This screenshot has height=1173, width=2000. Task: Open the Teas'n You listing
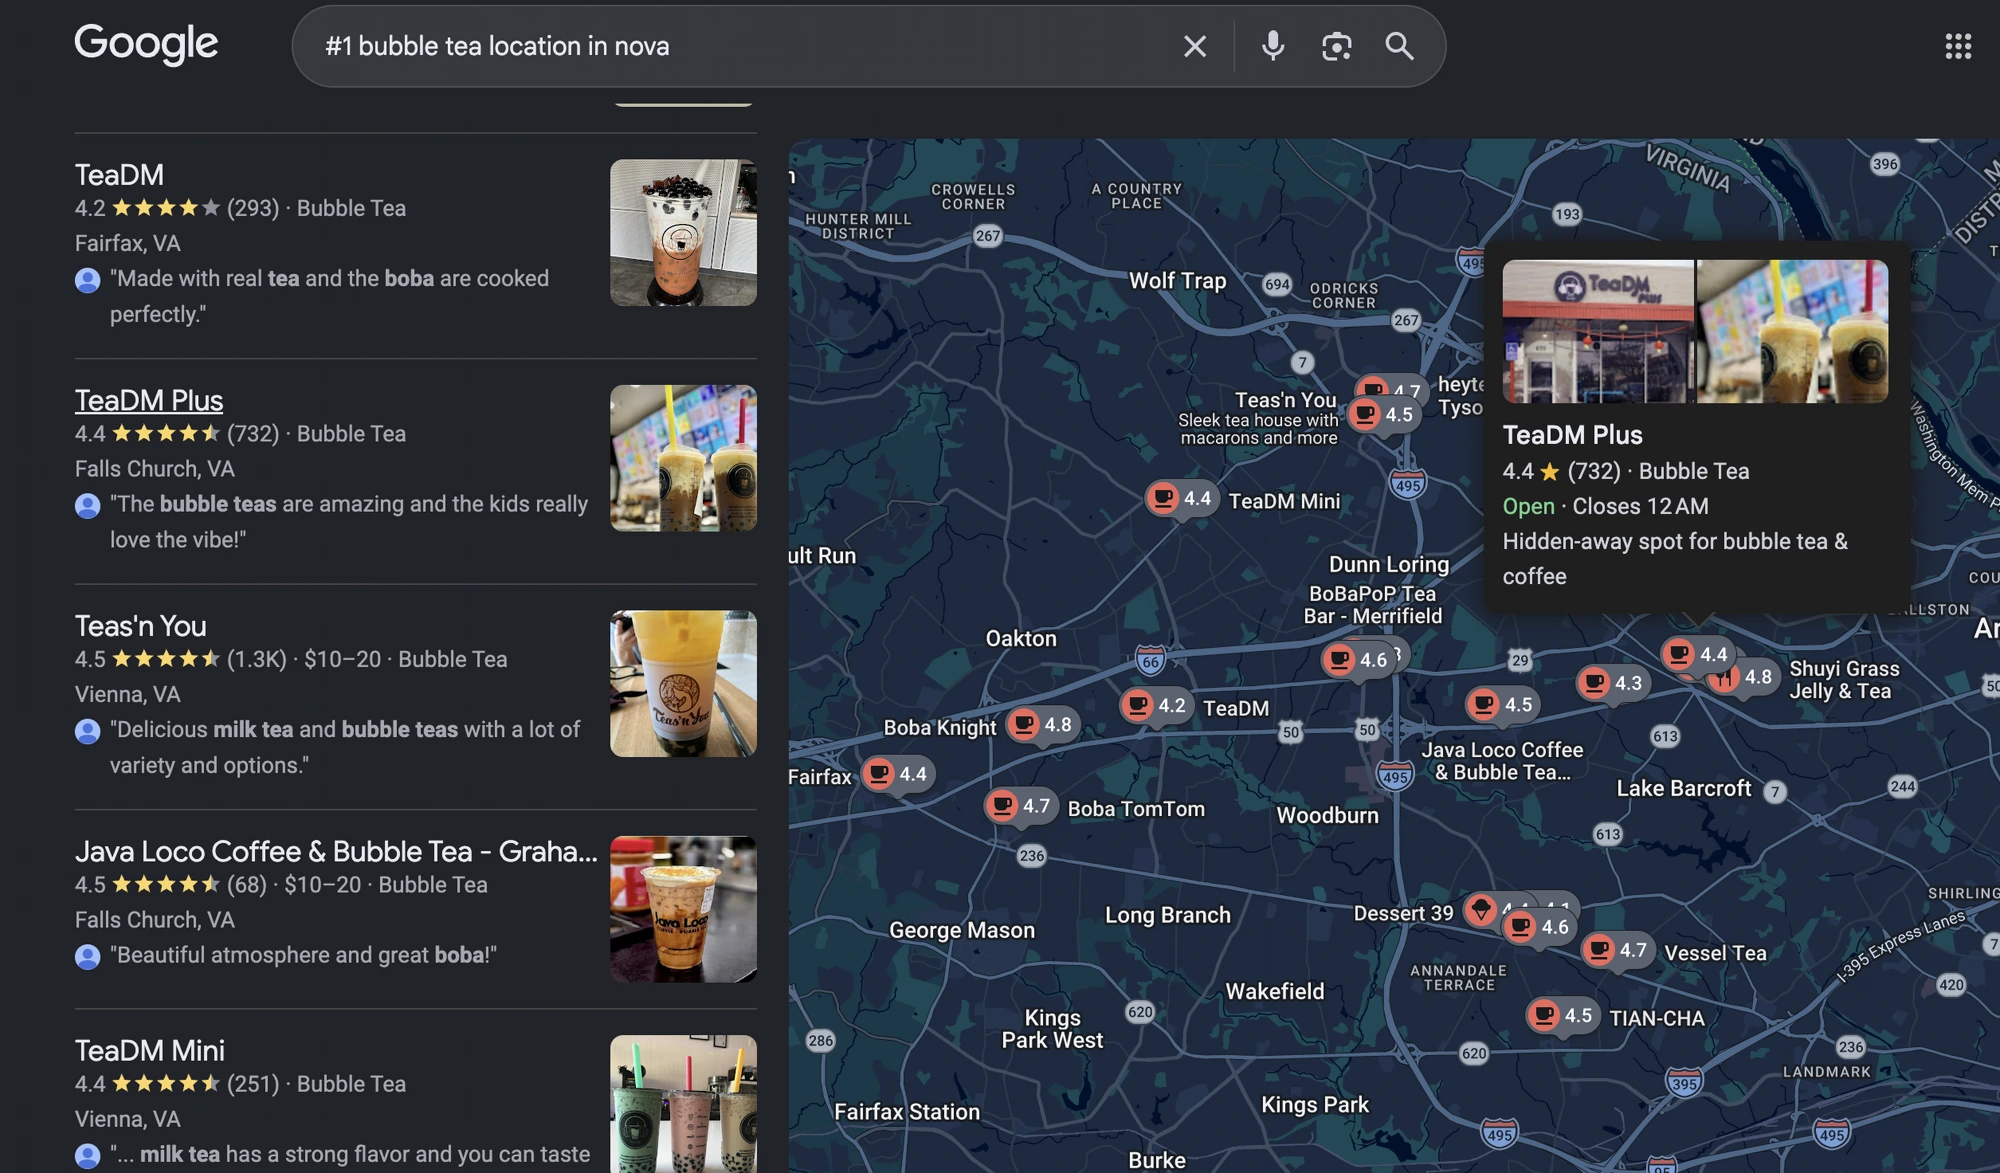pos(140,626)
